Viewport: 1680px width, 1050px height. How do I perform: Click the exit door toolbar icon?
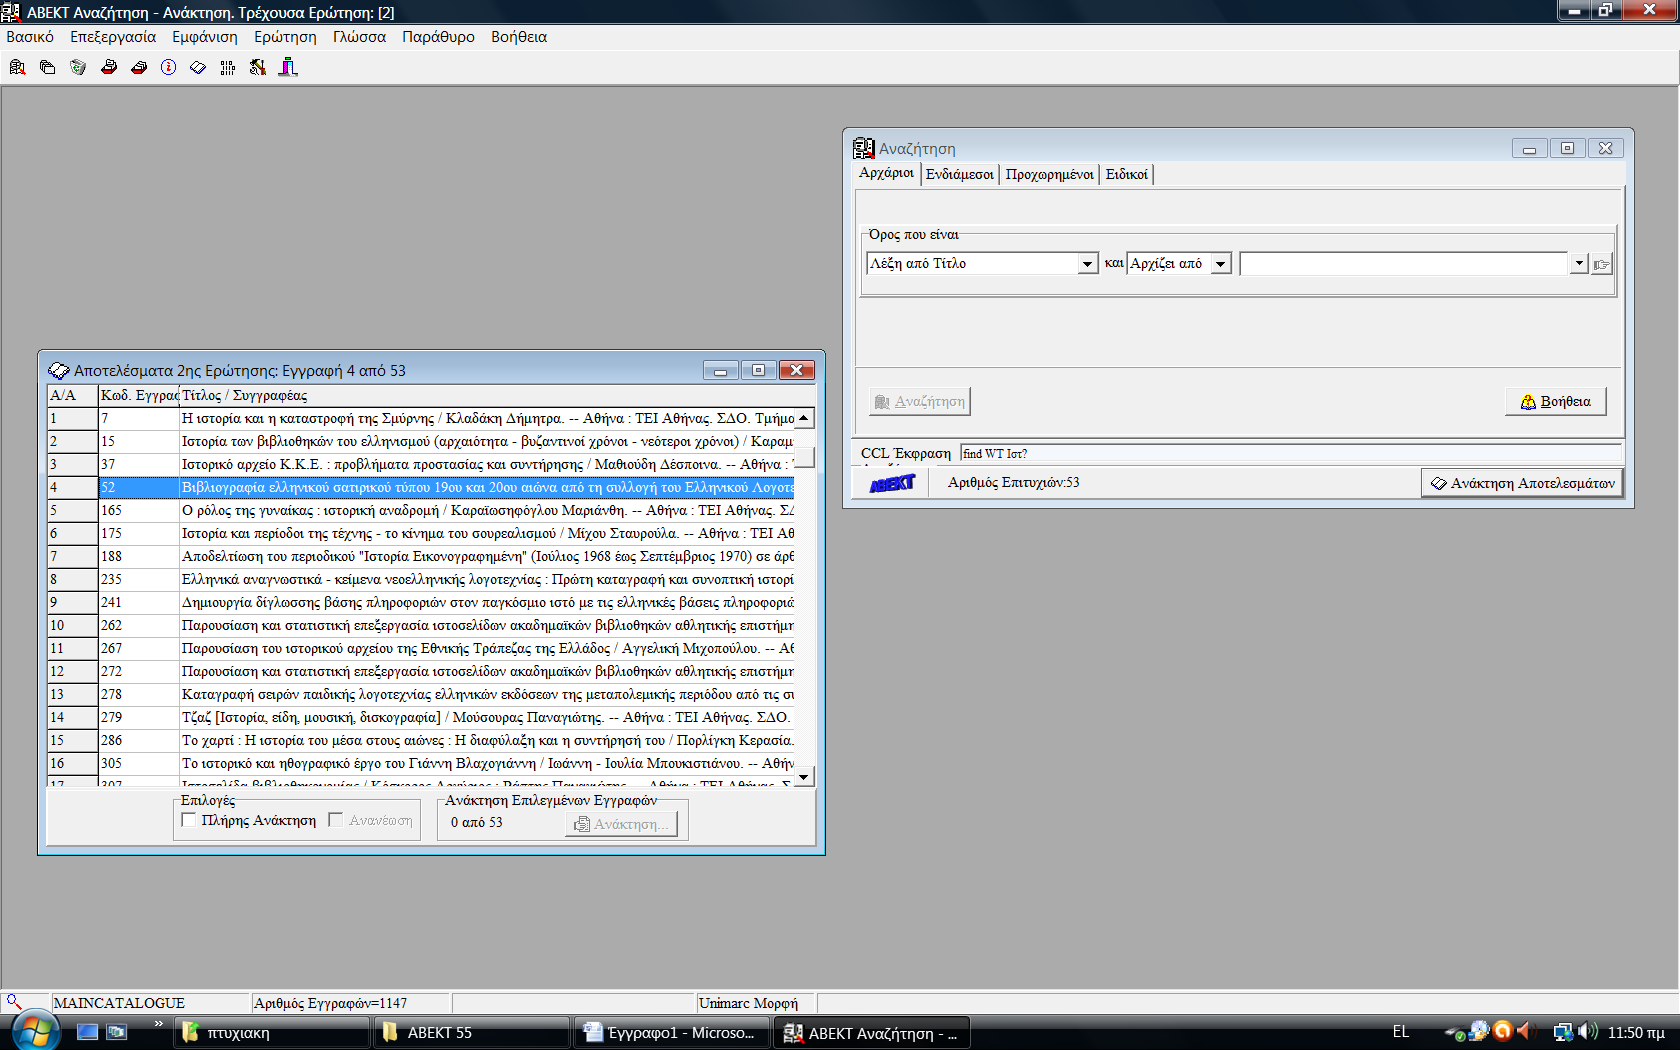click(288, 67)
